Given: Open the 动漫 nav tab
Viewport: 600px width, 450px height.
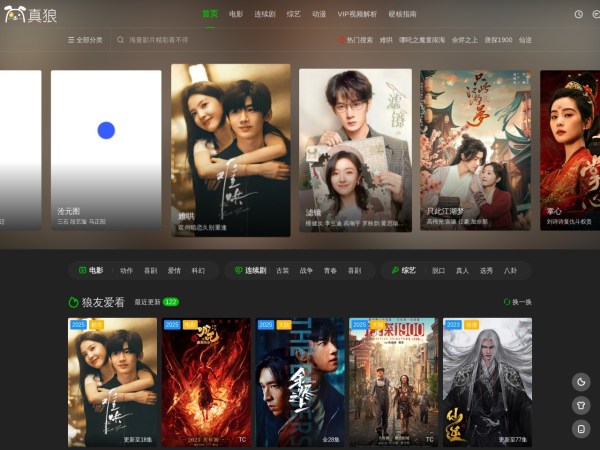Looking at the screenshot, I should click(x=319, y=14).
